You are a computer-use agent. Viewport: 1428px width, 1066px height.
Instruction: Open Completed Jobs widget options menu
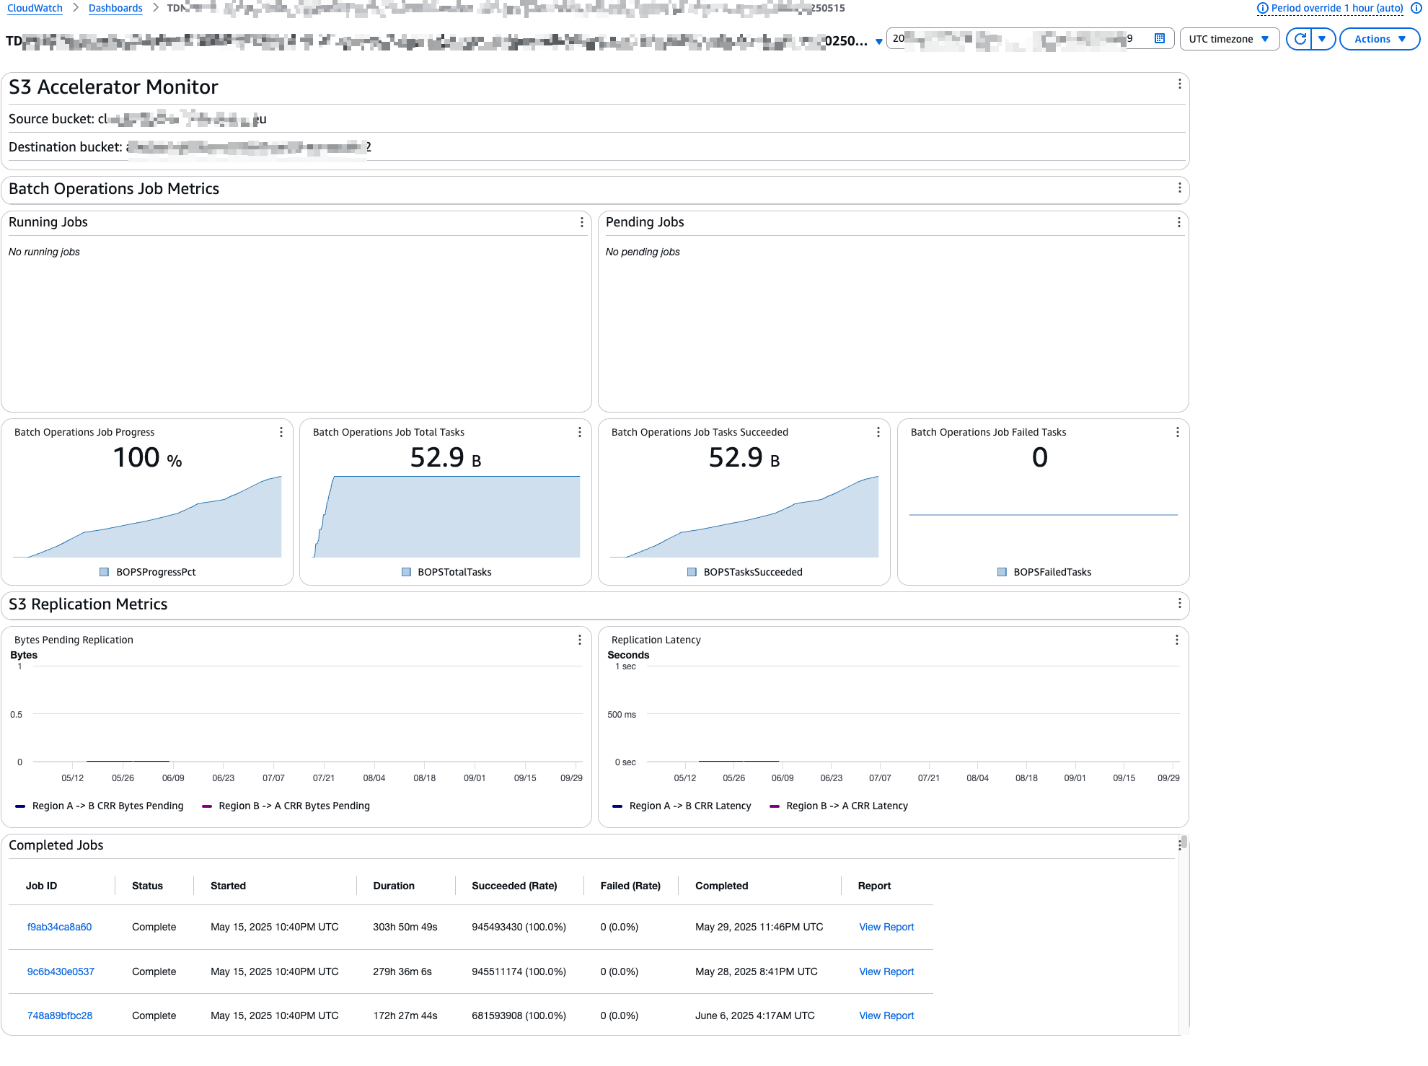coord(1179,845)
